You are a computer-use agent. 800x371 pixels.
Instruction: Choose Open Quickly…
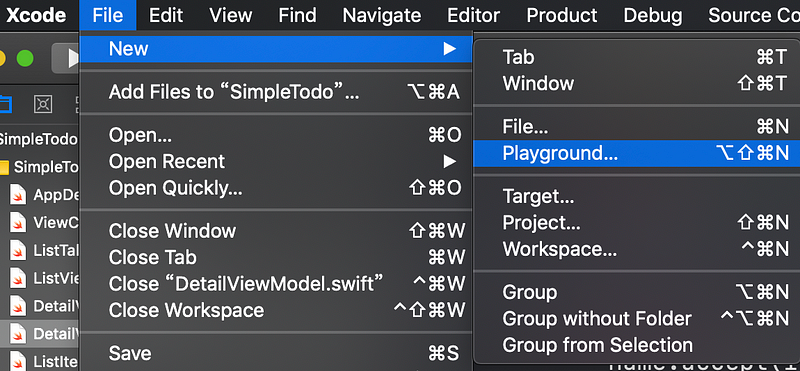(x=276, y=188)
